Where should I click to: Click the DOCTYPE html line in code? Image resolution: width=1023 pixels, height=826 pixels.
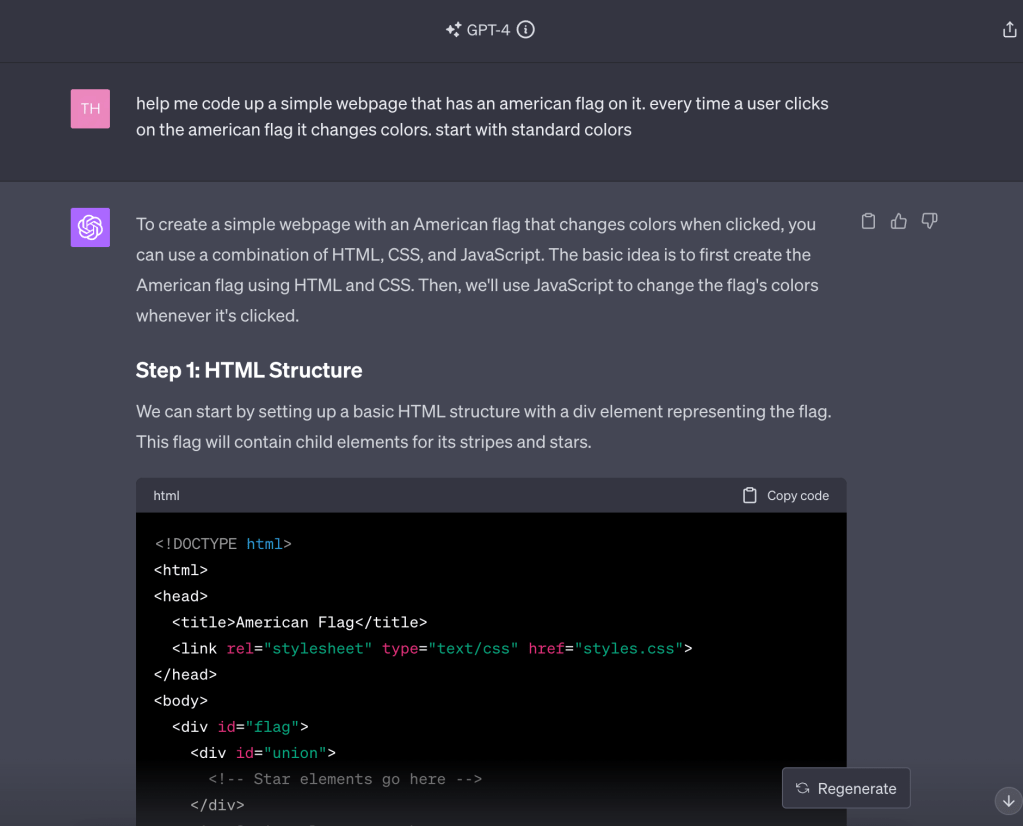(x=223, y=544)
